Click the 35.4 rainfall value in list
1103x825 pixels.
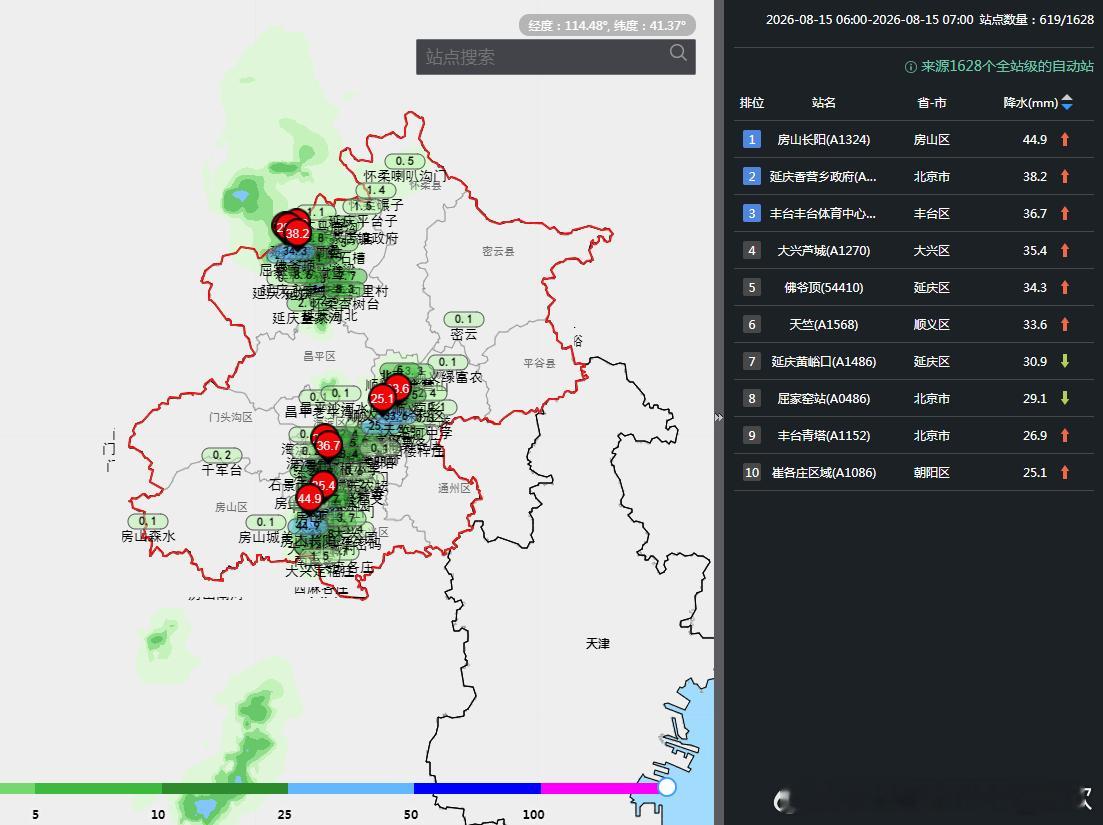[1035, 250]
